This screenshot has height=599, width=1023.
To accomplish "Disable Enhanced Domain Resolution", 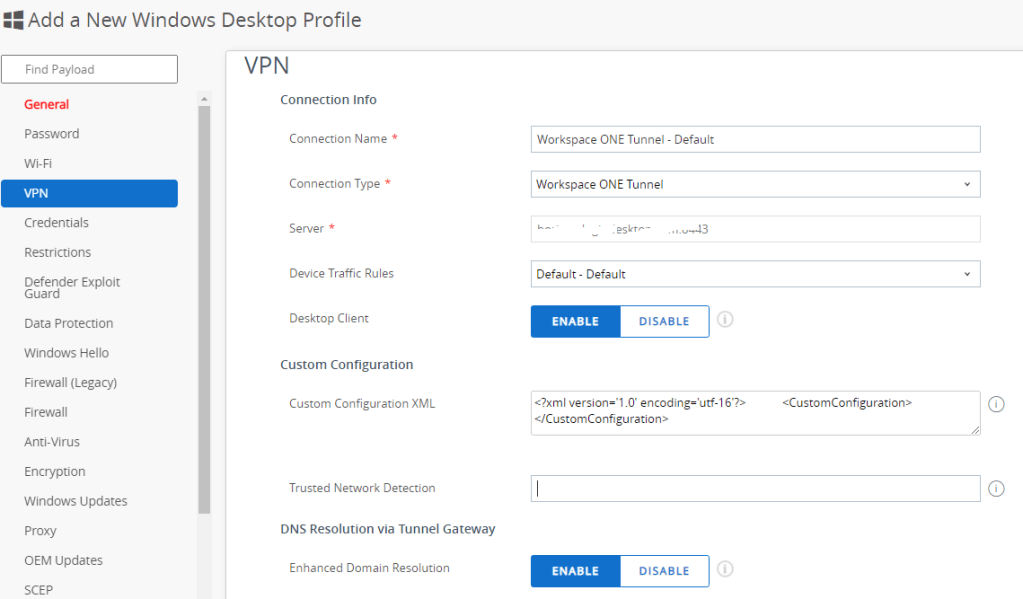I will (x=664, y=570).
